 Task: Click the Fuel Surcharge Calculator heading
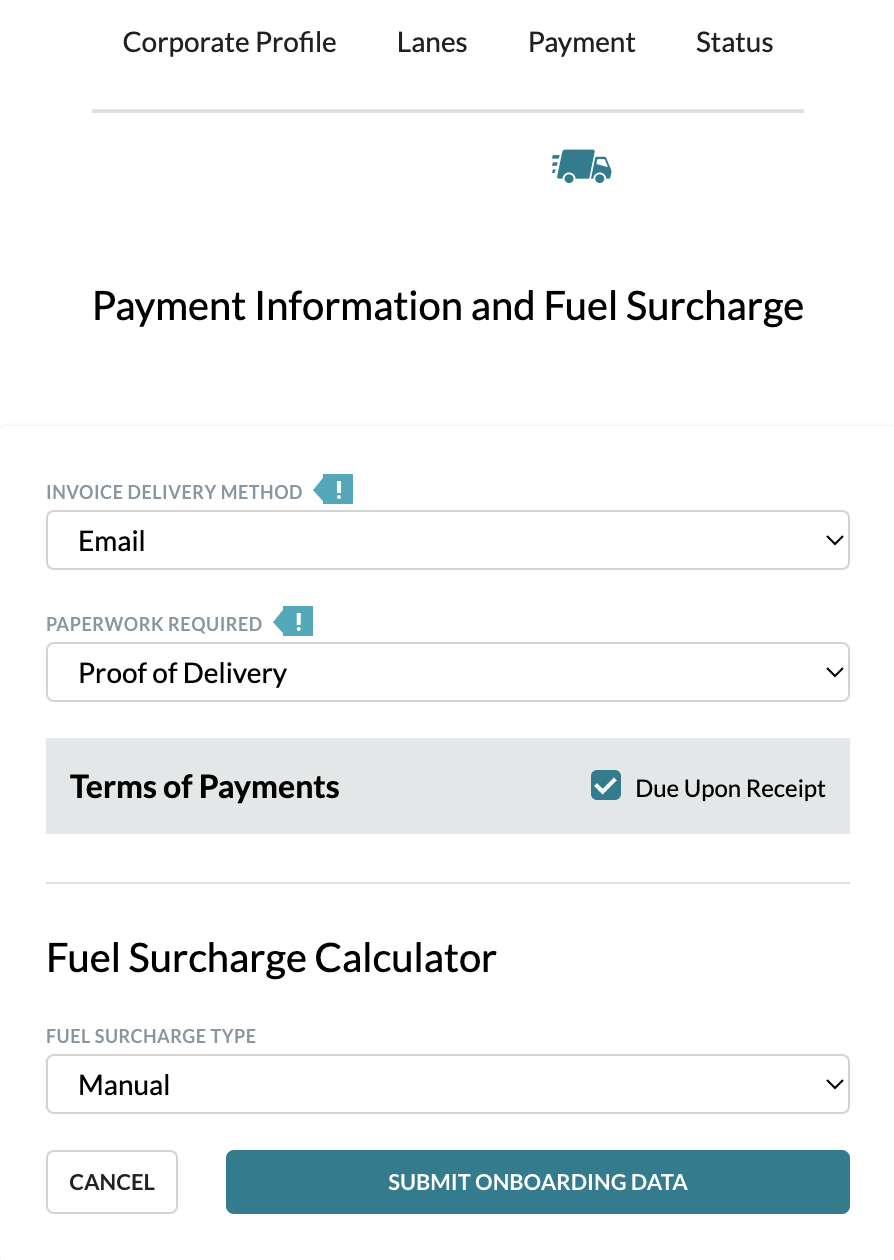[272, 958]
